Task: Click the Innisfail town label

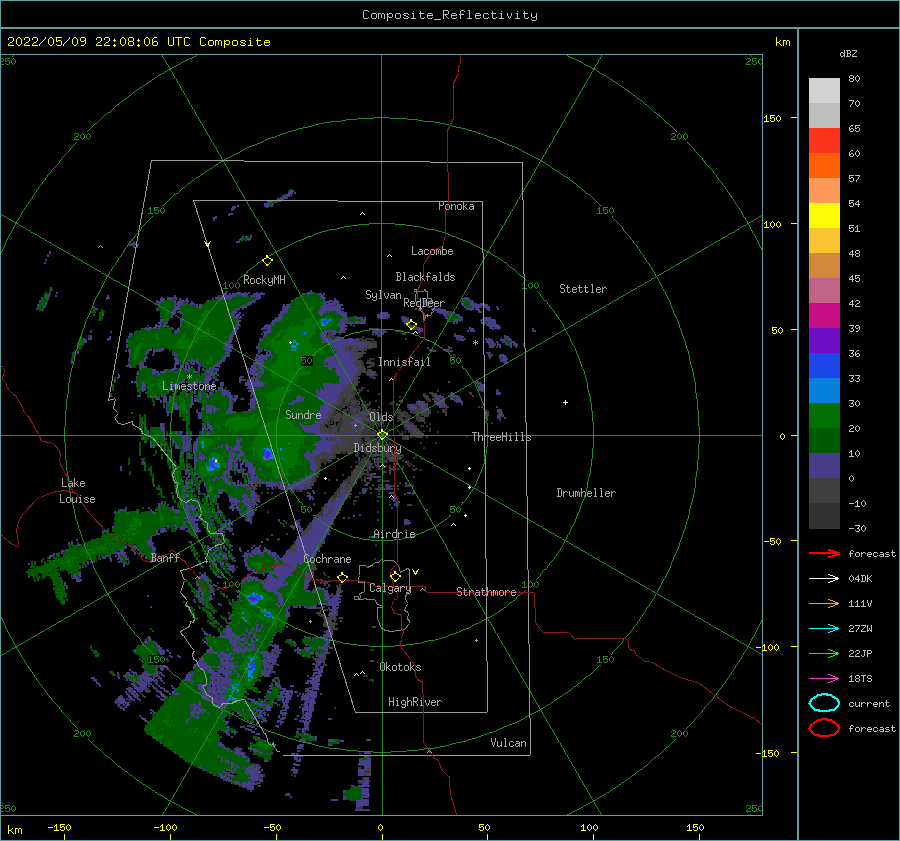Action: [404, 362]
